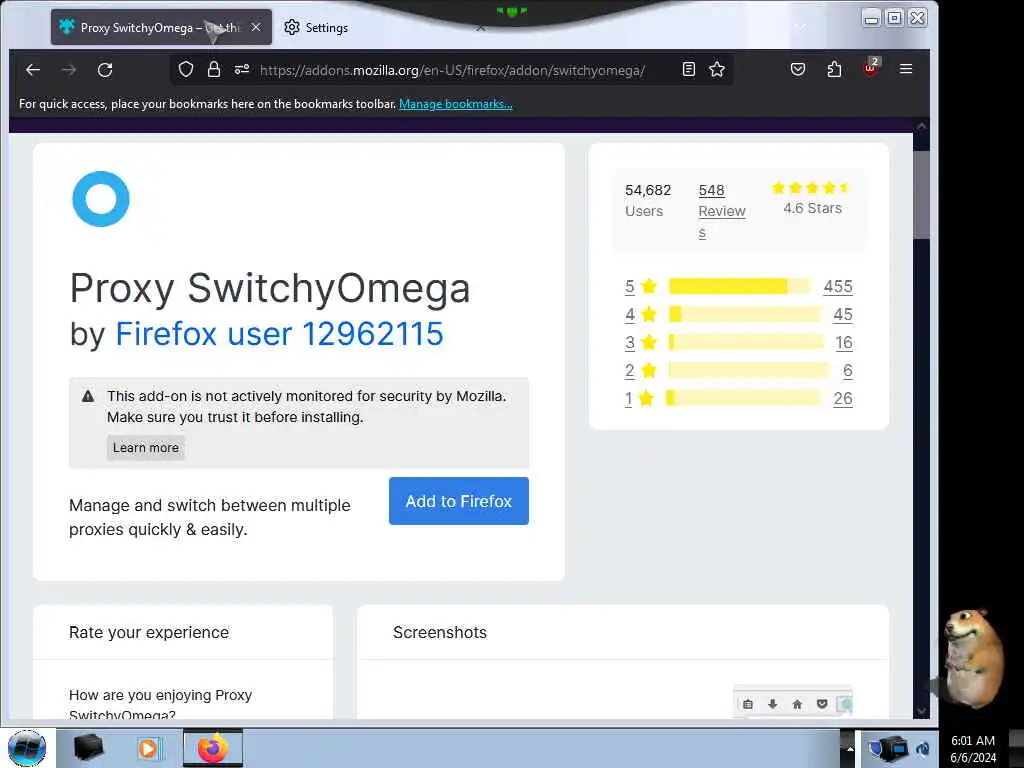Reload the current page
Image resolution: width=1024 pixels, height=768 pixels.
[x=105, y=70]
